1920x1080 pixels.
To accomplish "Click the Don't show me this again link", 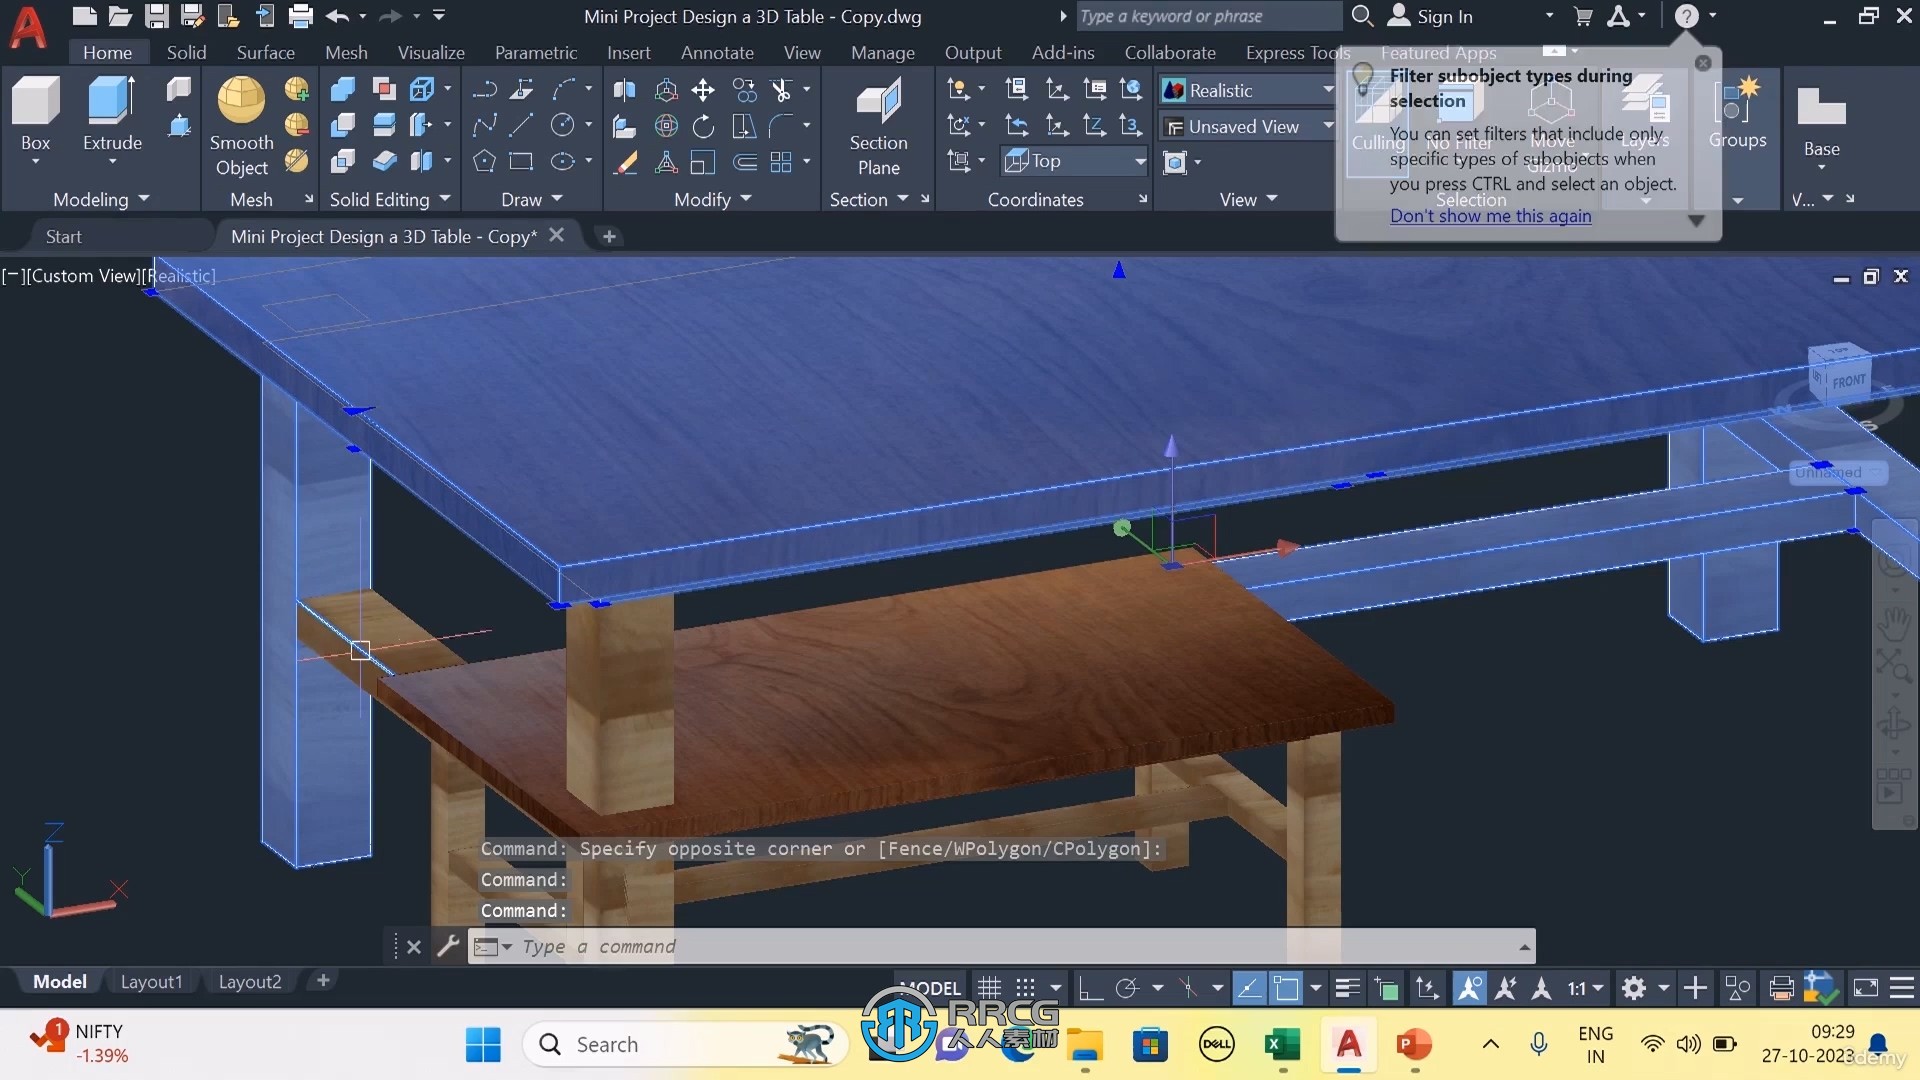I will point(1490,215).
